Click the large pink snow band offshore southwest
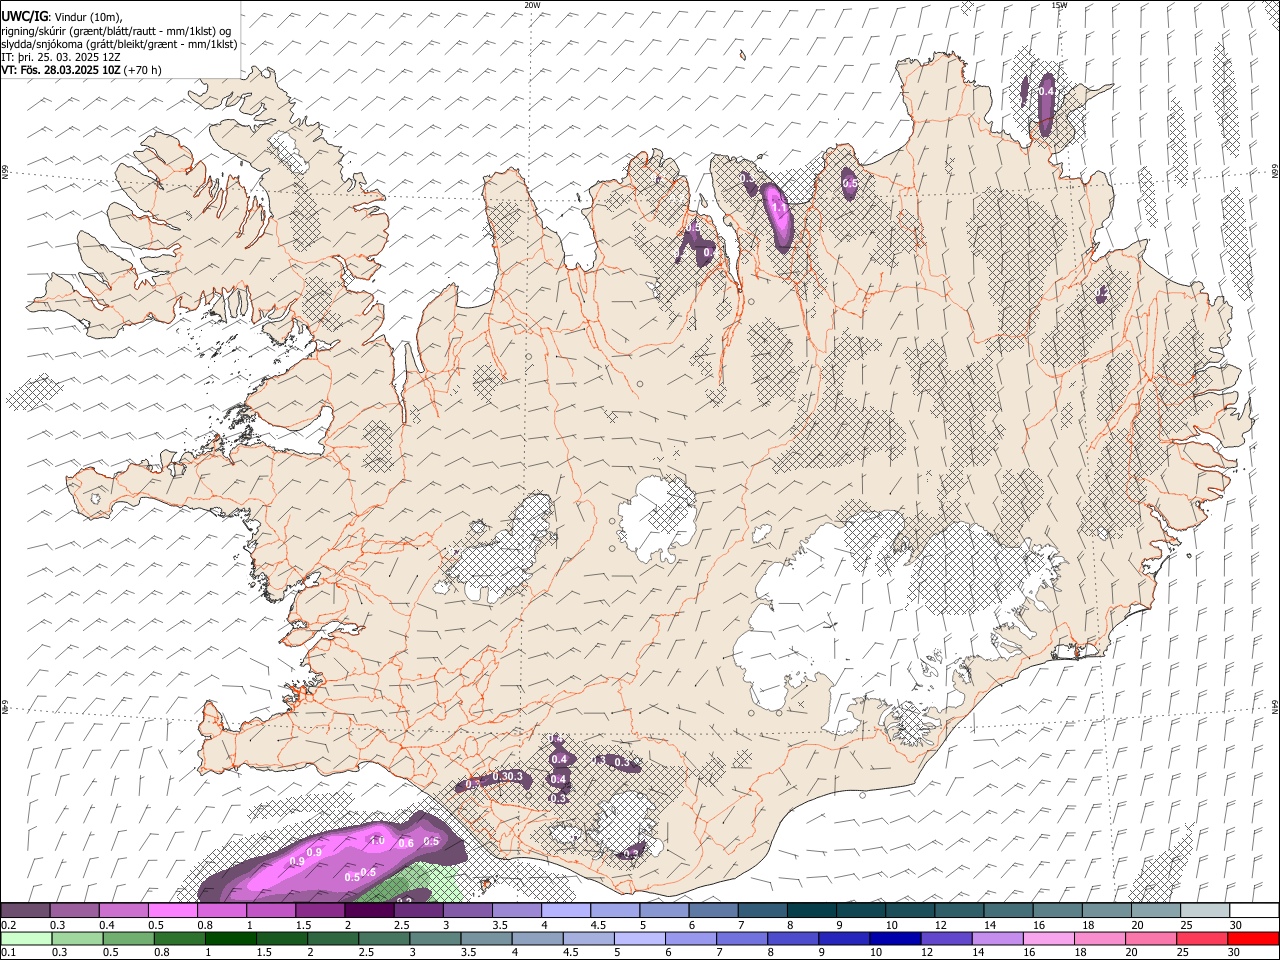The width and height of the screenshot is (1280, 960). 330,860
